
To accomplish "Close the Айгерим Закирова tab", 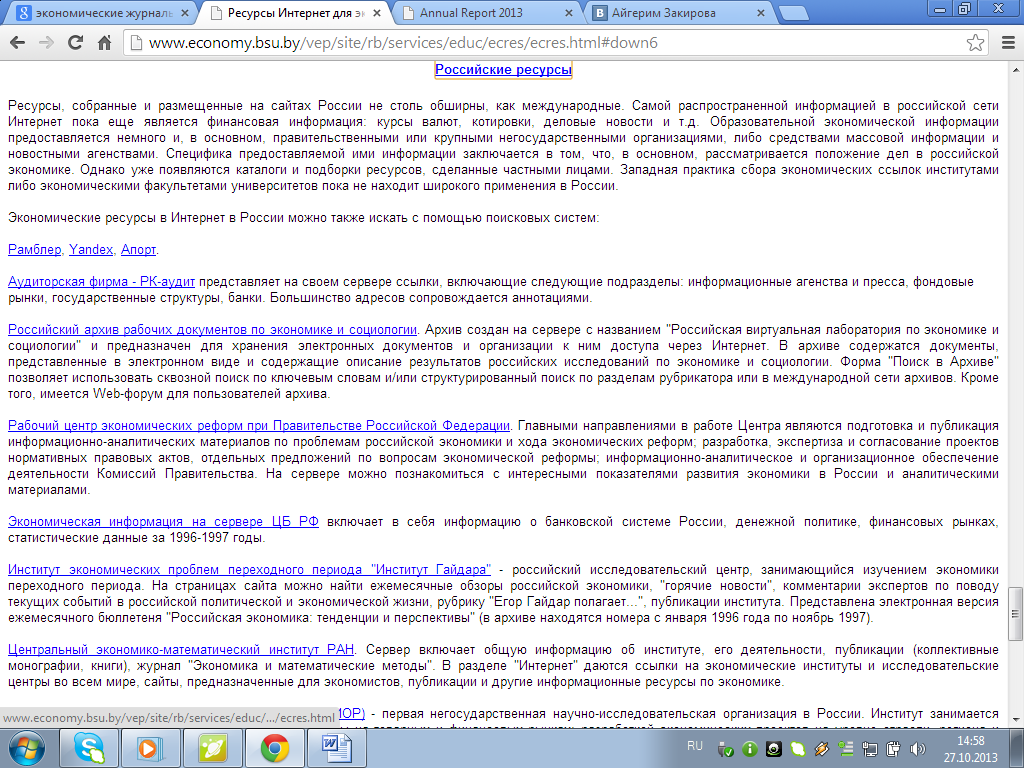I will tap(761, 13).
